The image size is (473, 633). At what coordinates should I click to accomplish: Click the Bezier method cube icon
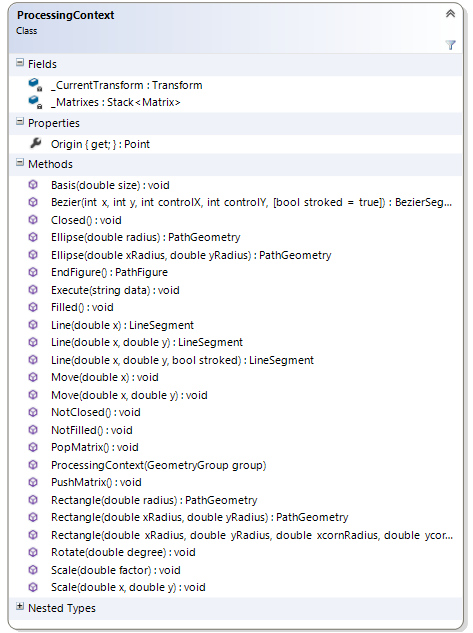pyautogui.click(x=33, y=202)
